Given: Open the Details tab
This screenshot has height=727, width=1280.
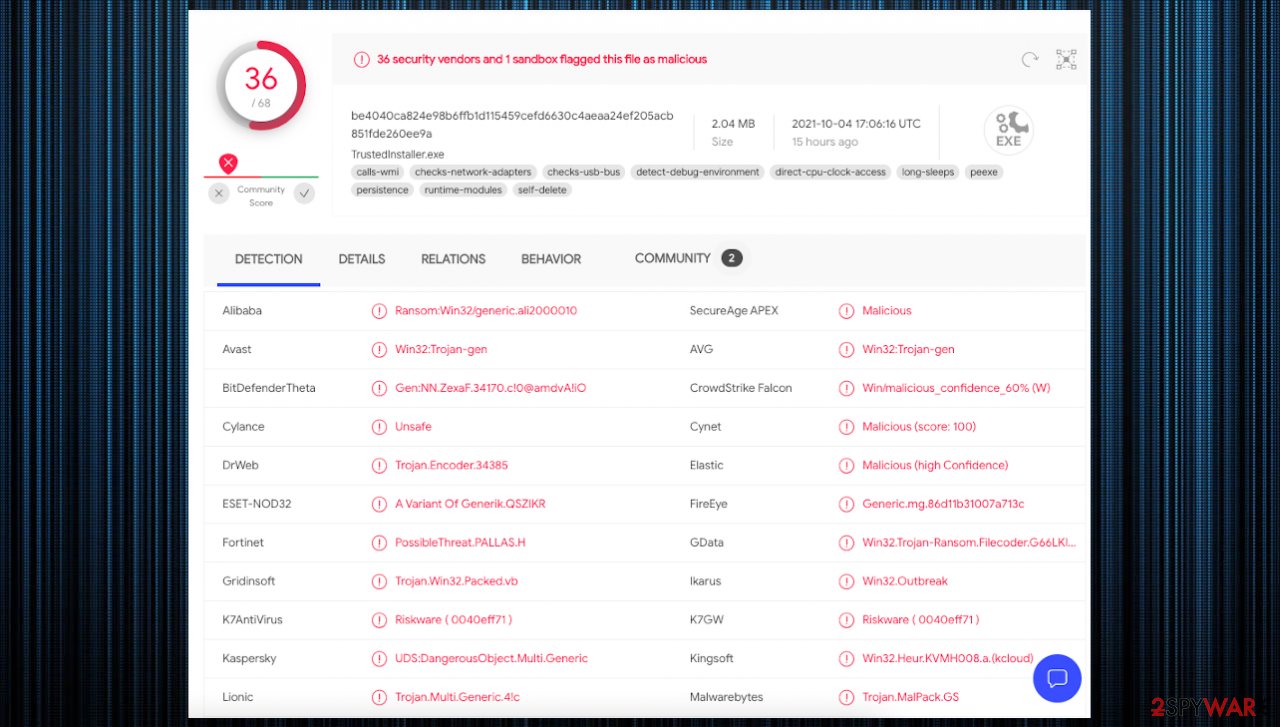Looking at the screenshot, I should [x=362, y=259].
